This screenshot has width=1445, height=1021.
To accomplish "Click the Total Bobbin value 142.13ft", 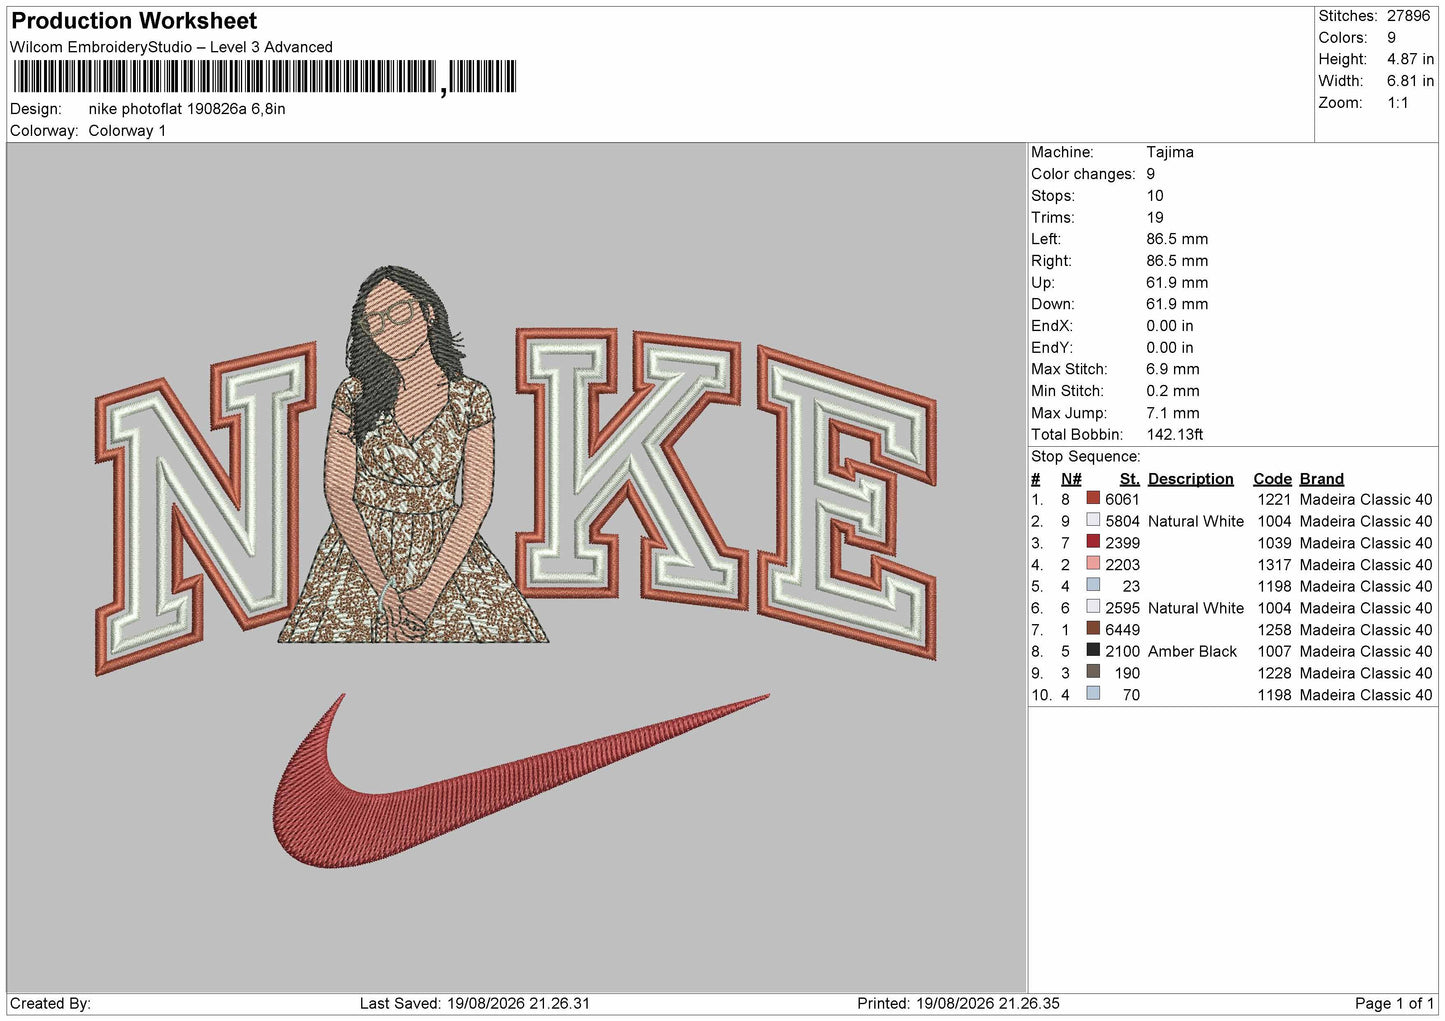I will (1174, 435).
